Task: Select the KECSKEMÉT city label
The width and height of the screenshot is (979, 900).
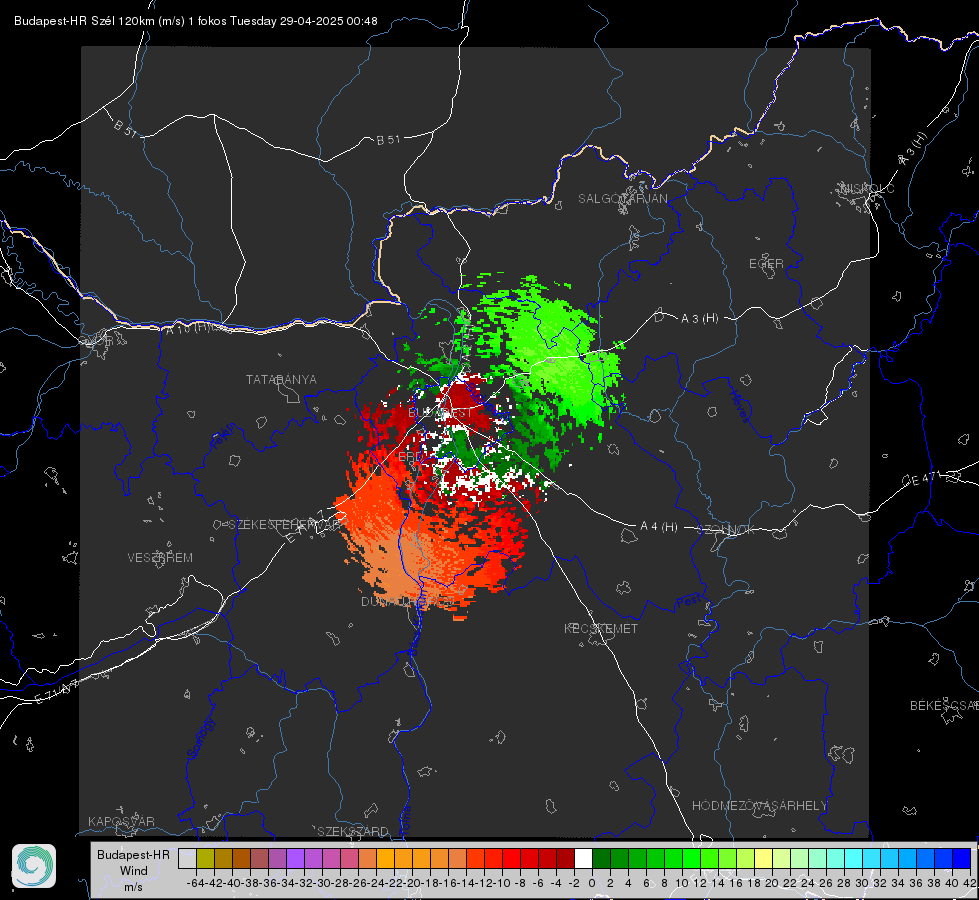Action: coord(601,628)
